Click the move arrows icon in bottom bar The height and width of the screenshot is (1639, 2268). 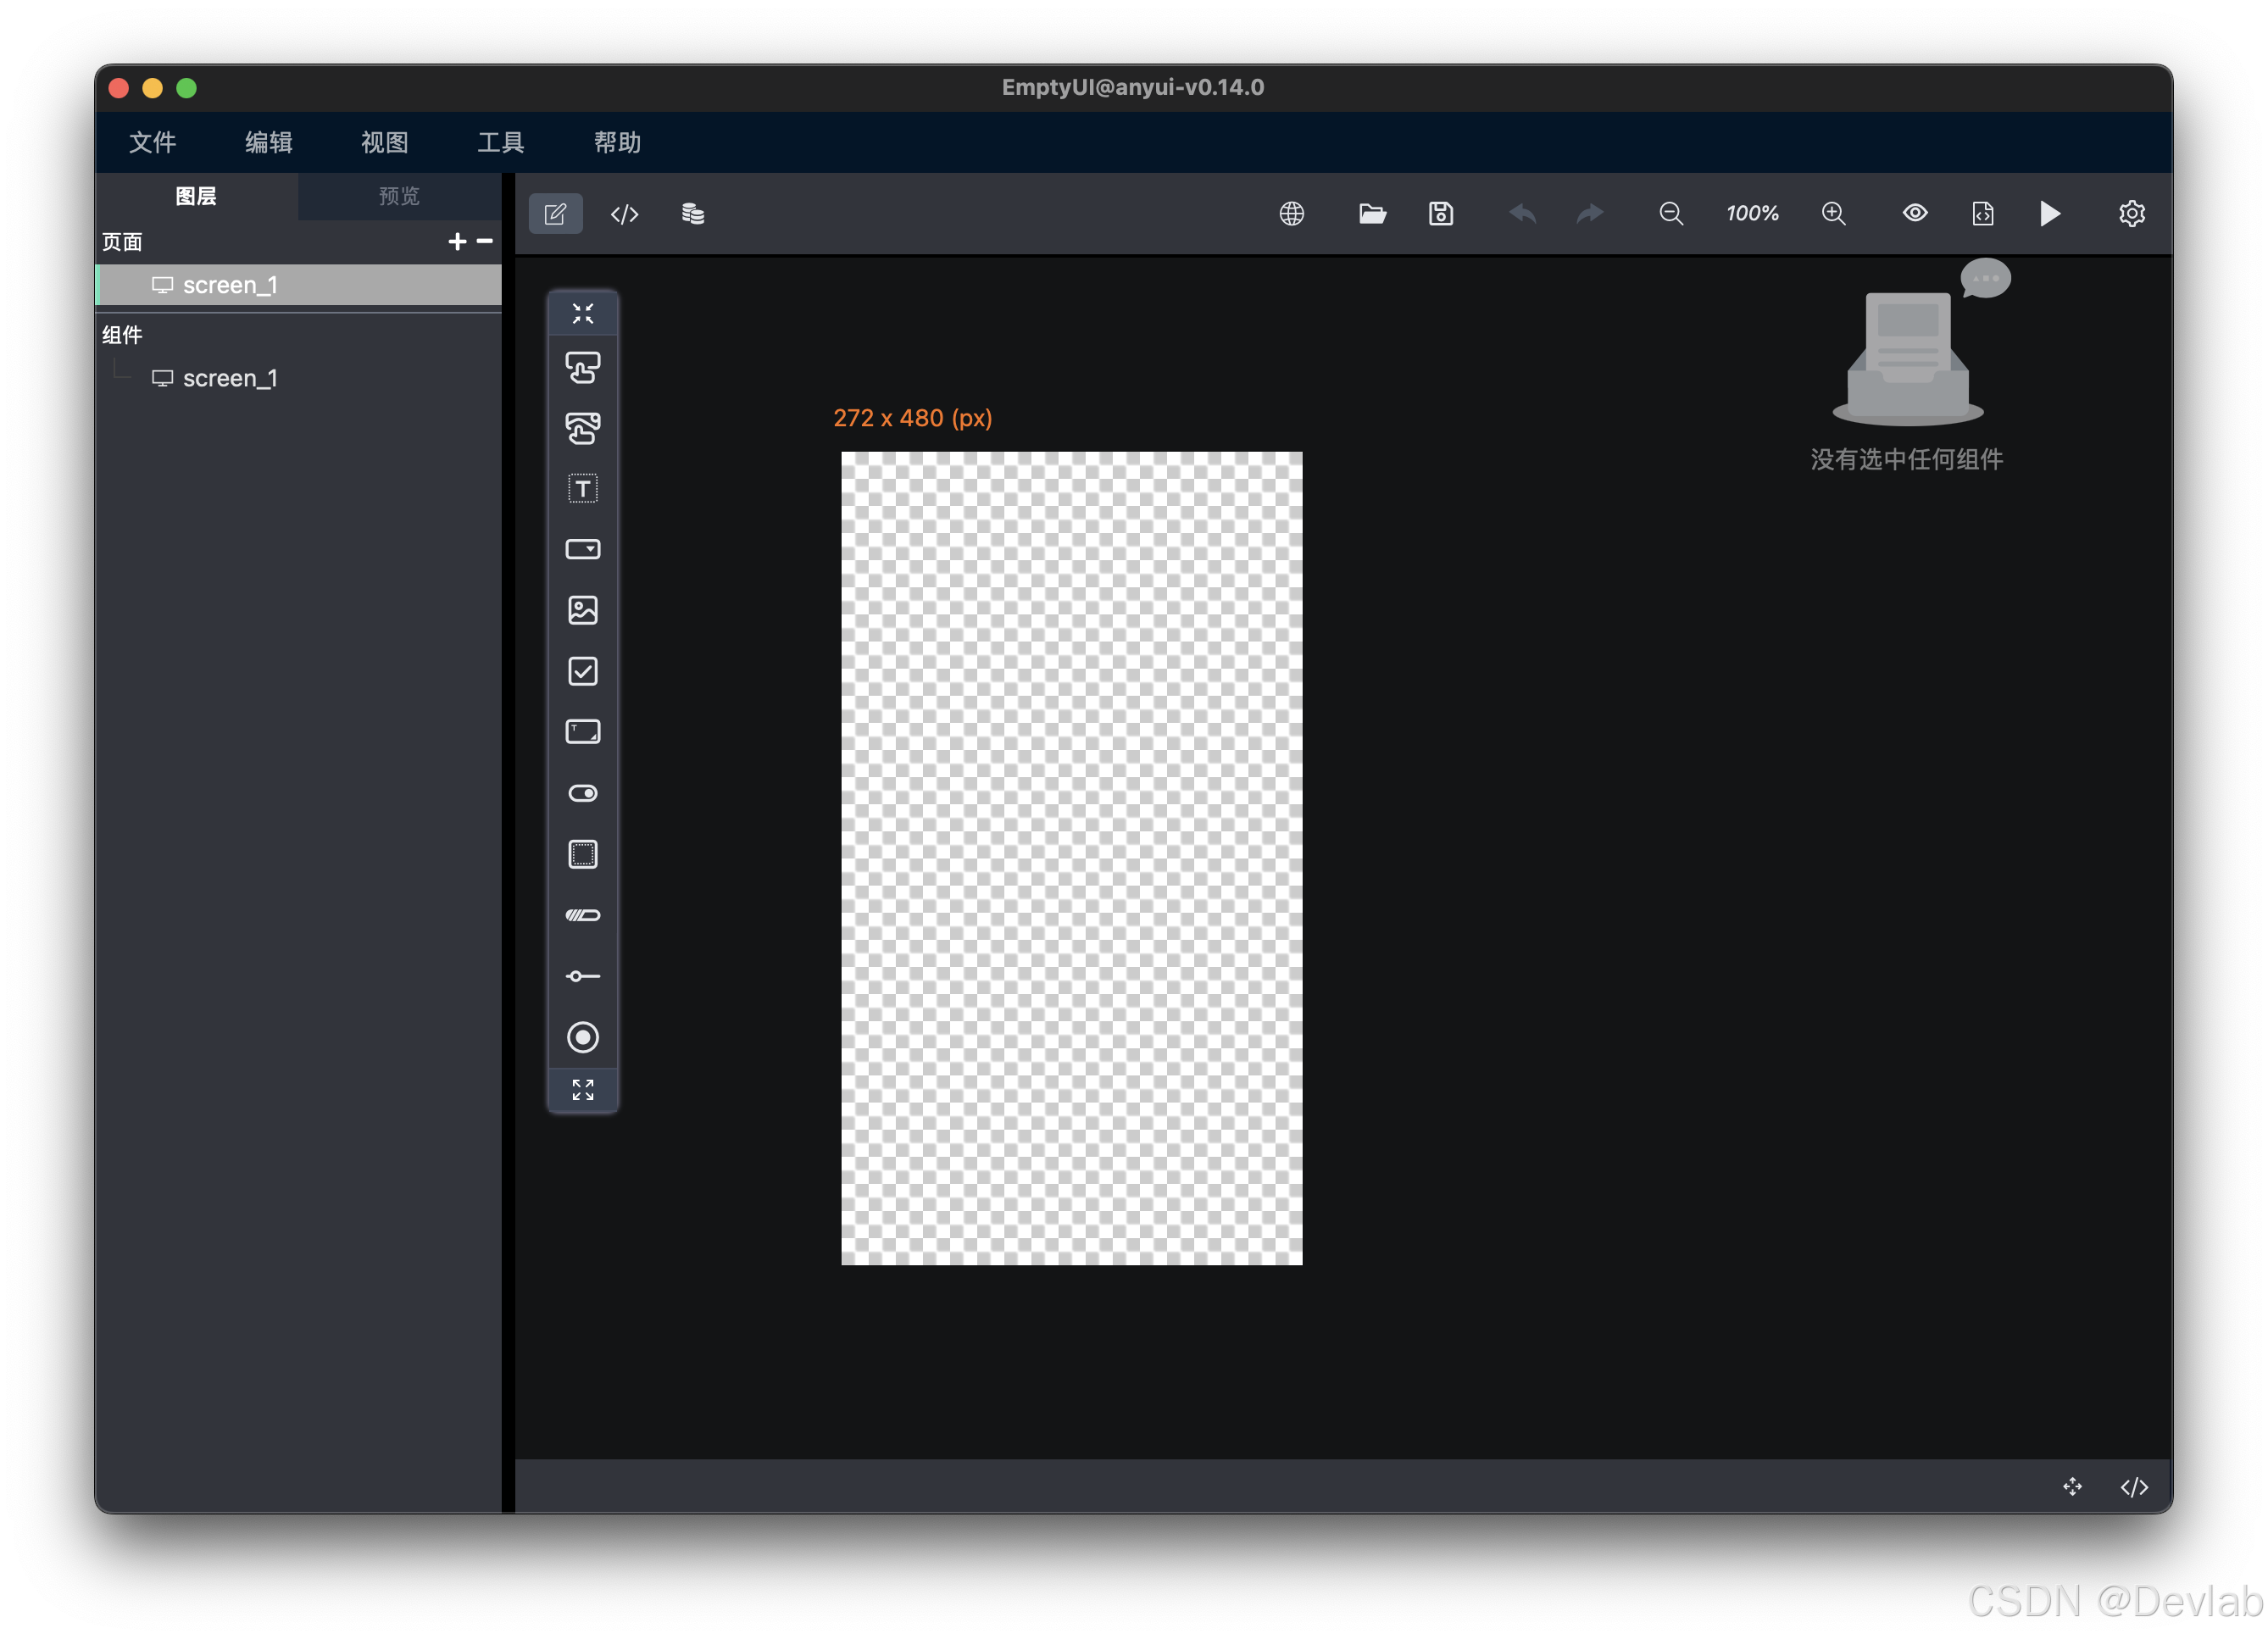[2073, 1487]
